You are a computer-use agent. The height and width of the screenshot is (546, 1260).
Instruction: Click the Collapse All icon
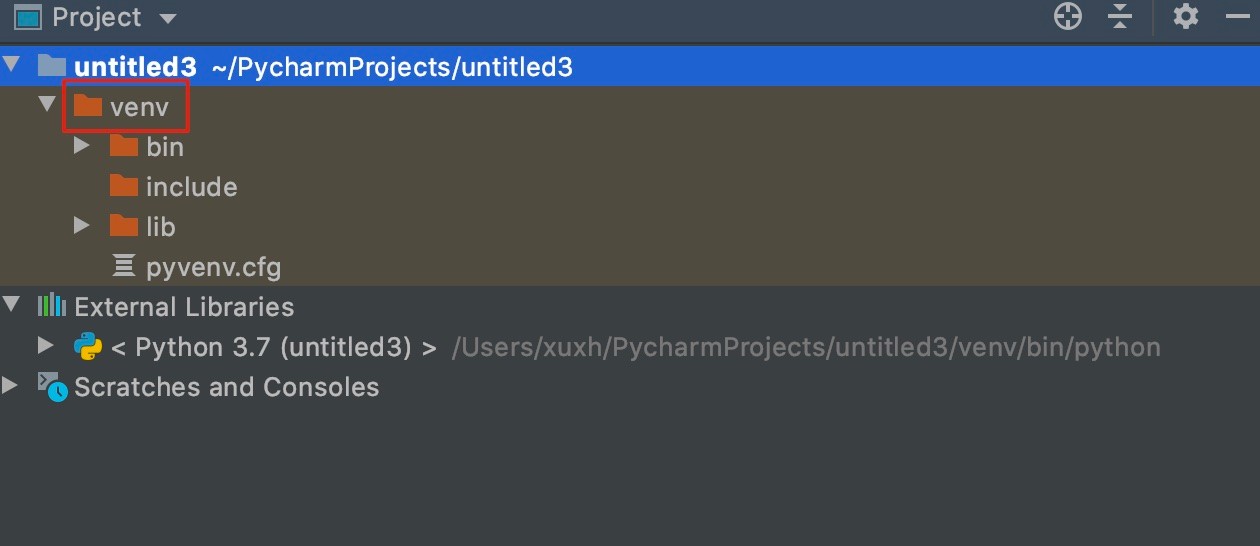pos(1120,17)
